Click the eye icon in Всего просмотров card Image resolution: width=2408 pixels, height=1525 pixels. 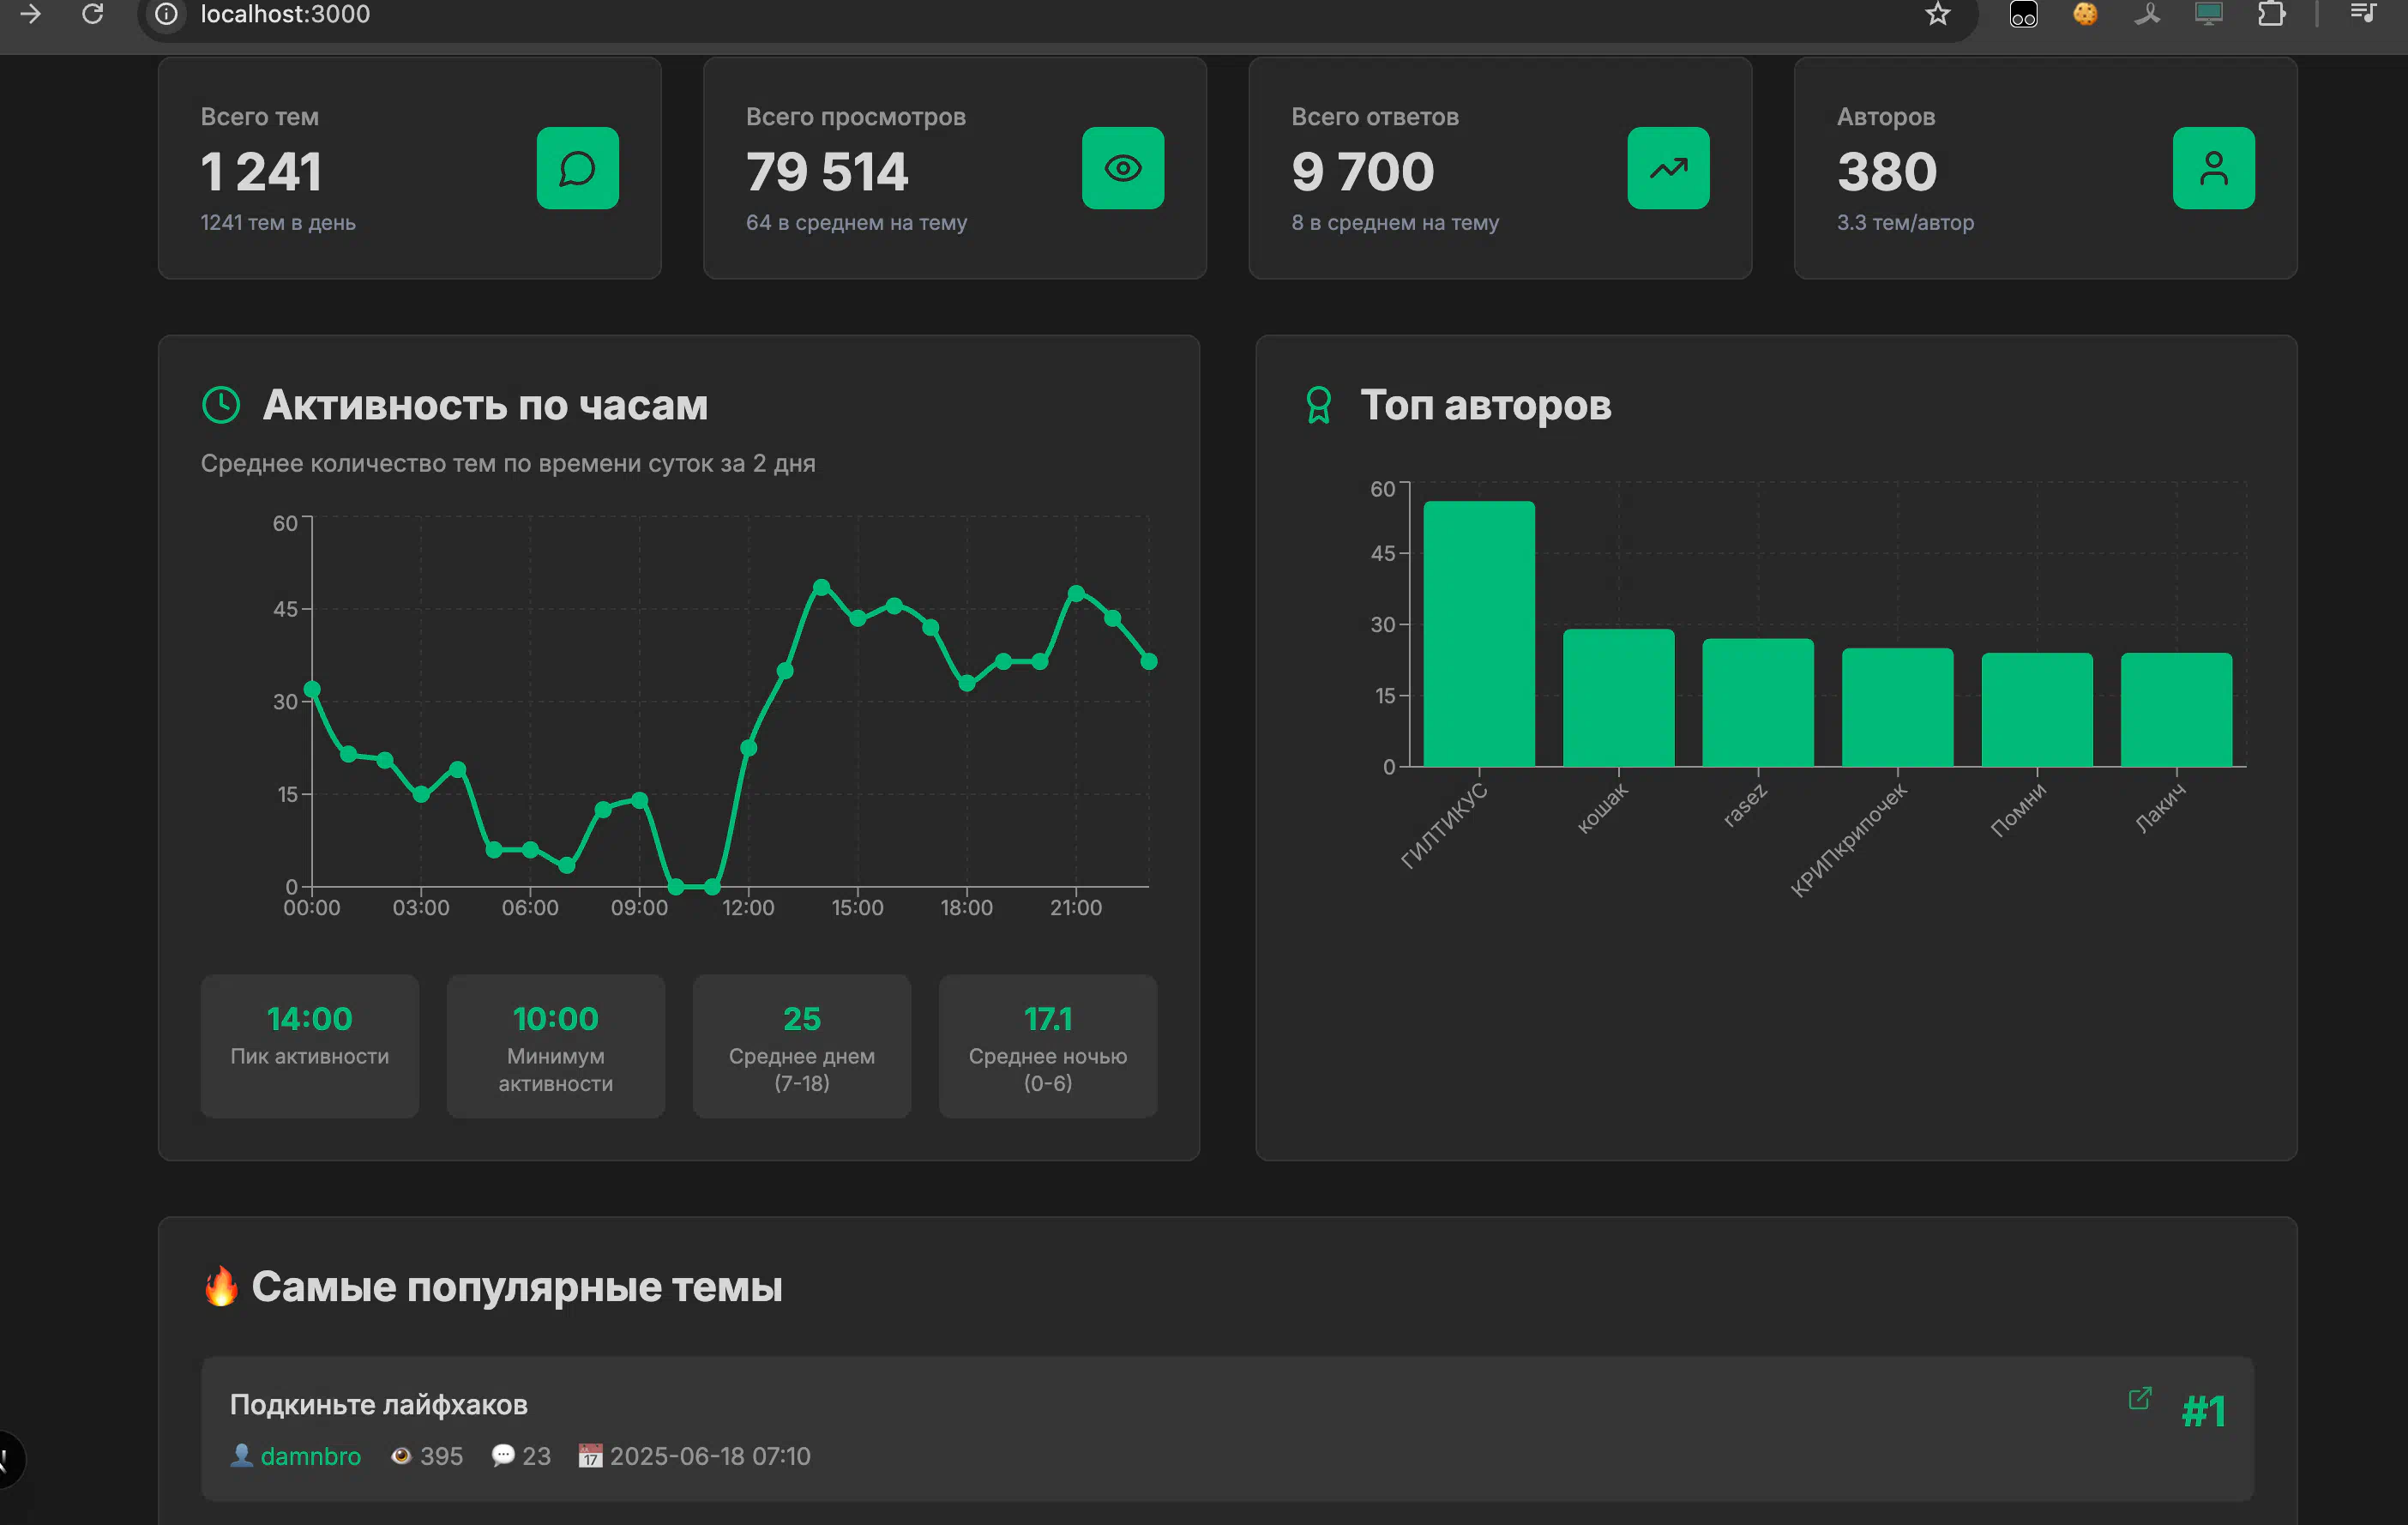click(1123, 168)
